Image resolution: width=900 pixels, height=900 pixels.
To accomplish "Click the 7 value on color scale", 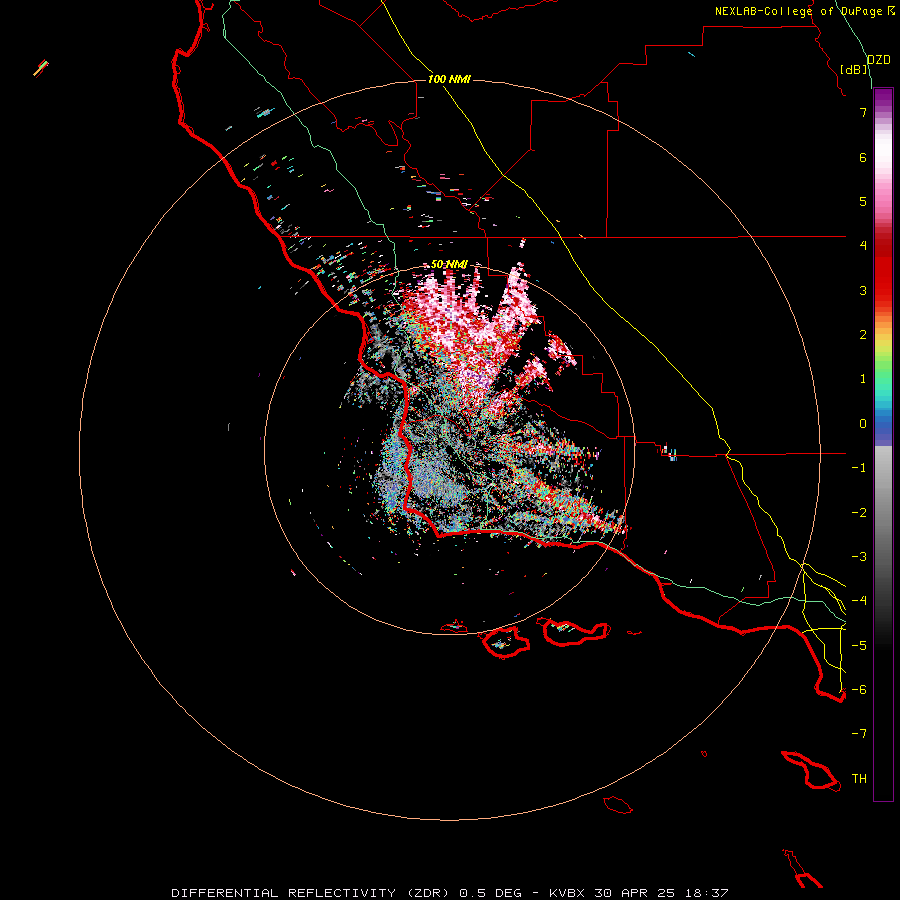I will click(x=863, y=112).
